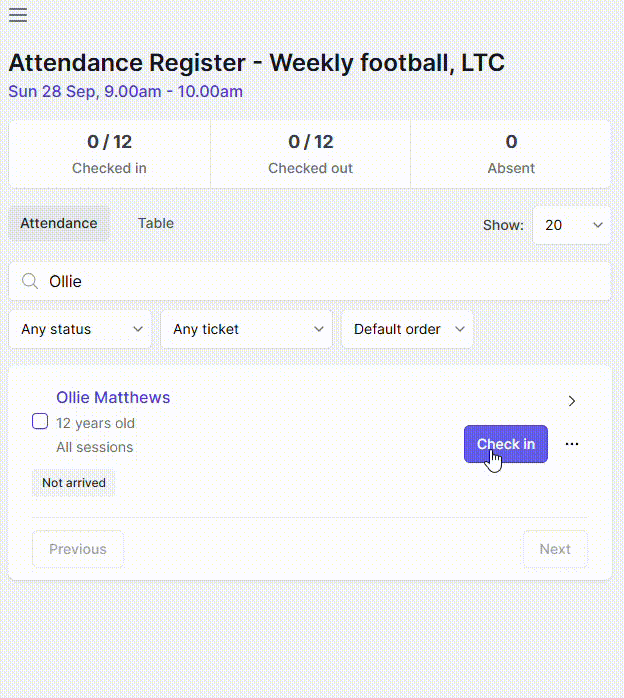The height and width of the screenshot is (698, 624).
Task: Open the Any ticket filter dropdown
Action: [246, 329]
